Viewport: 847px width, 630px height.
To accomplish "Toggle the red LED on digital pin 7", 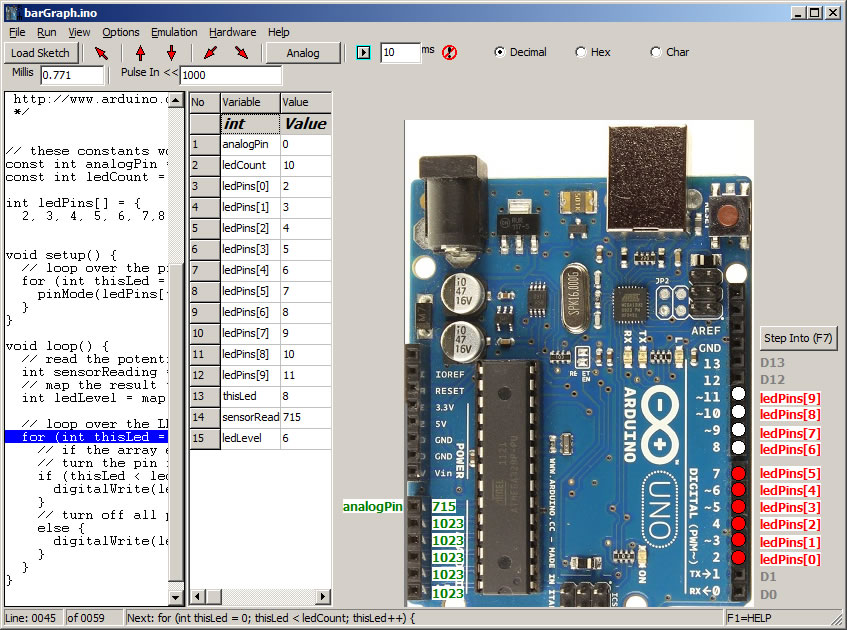I will pos(738,473).
